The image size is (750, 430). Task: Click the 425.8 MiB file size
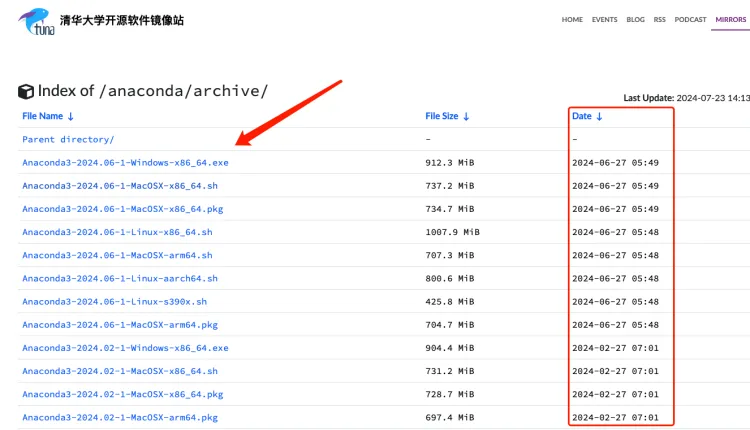point(450,302)
